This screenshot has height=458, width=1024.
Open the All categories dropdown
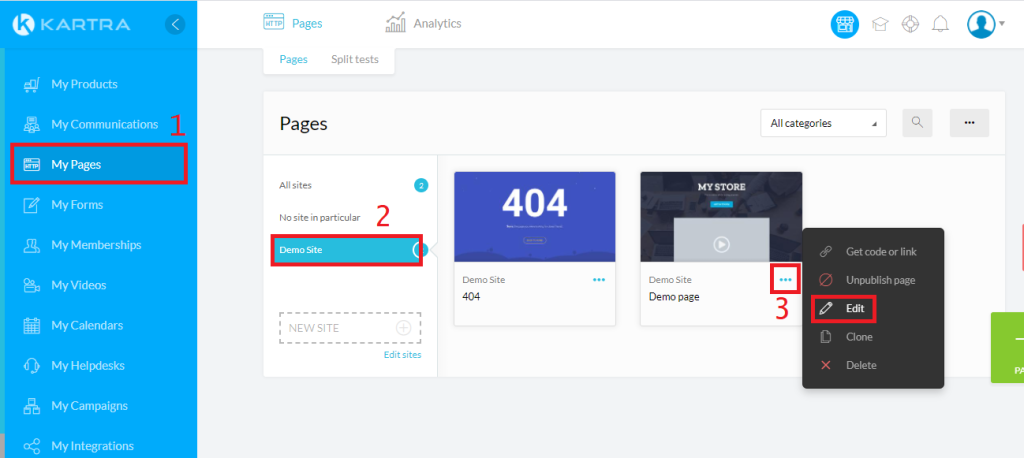coord(822,123)
